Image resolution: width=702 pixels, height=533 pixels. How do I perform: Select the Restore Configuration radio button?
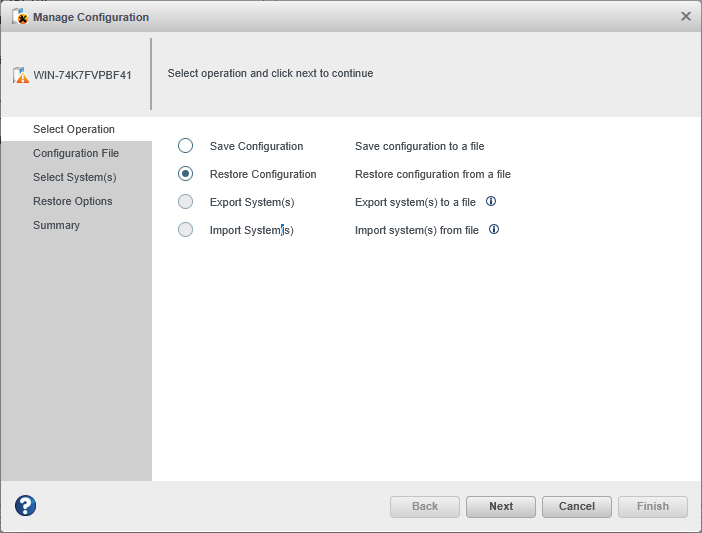tap(185, 174)
